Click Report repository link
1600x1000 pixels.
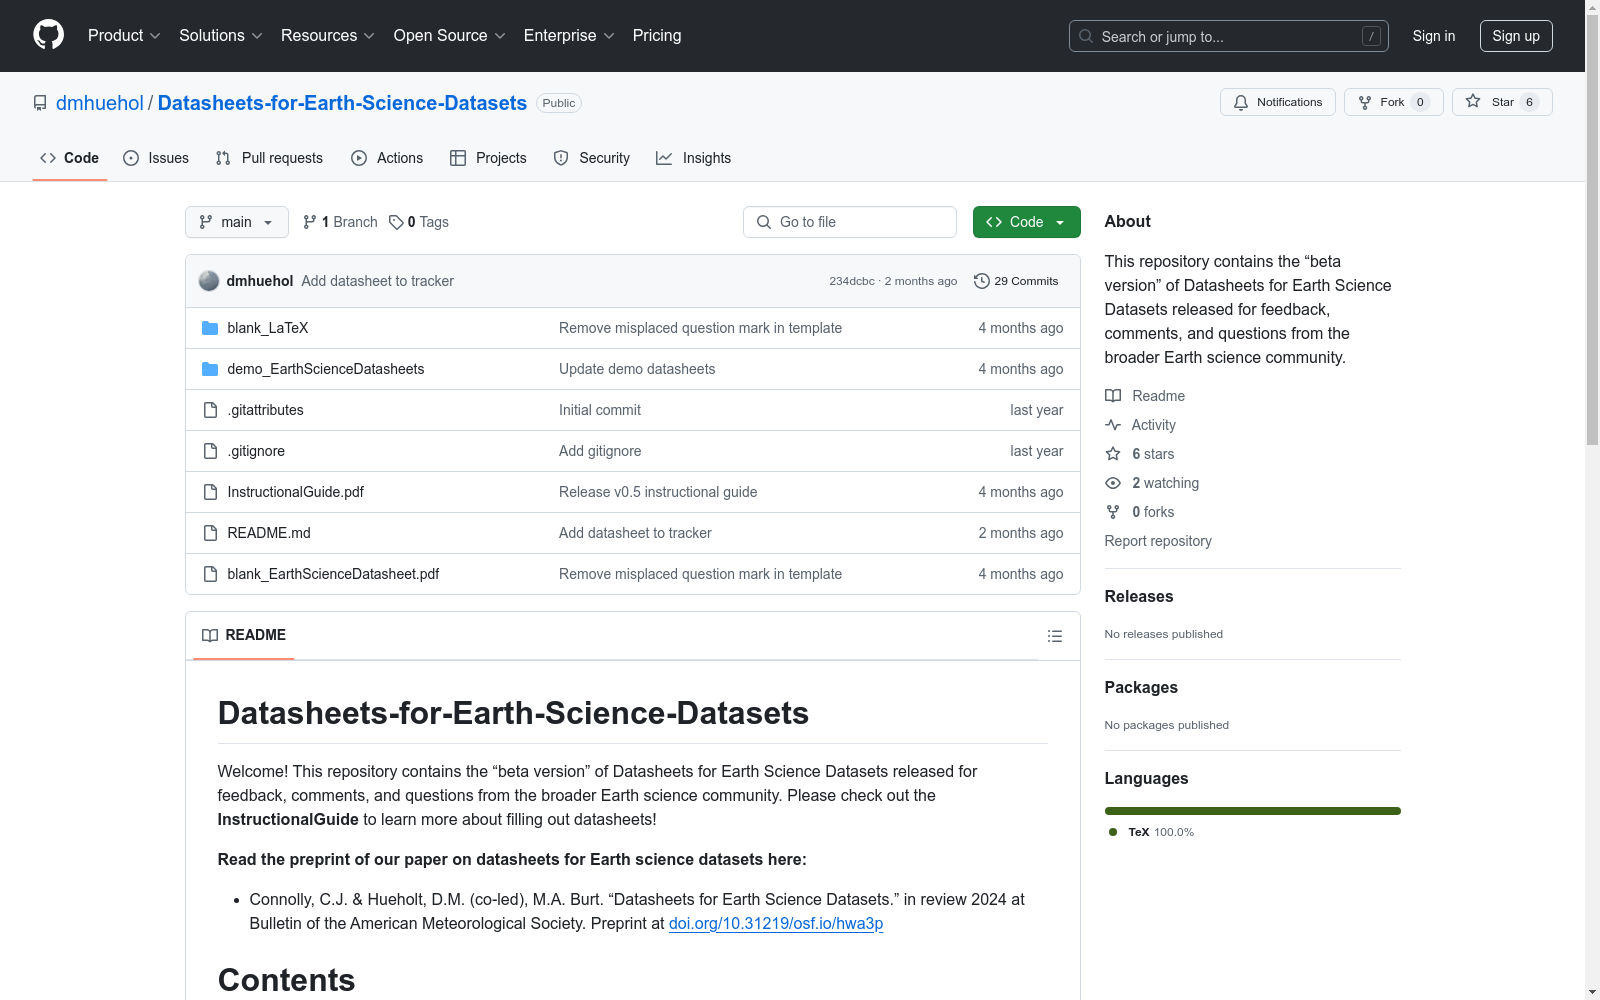[x=1158, y=541]
